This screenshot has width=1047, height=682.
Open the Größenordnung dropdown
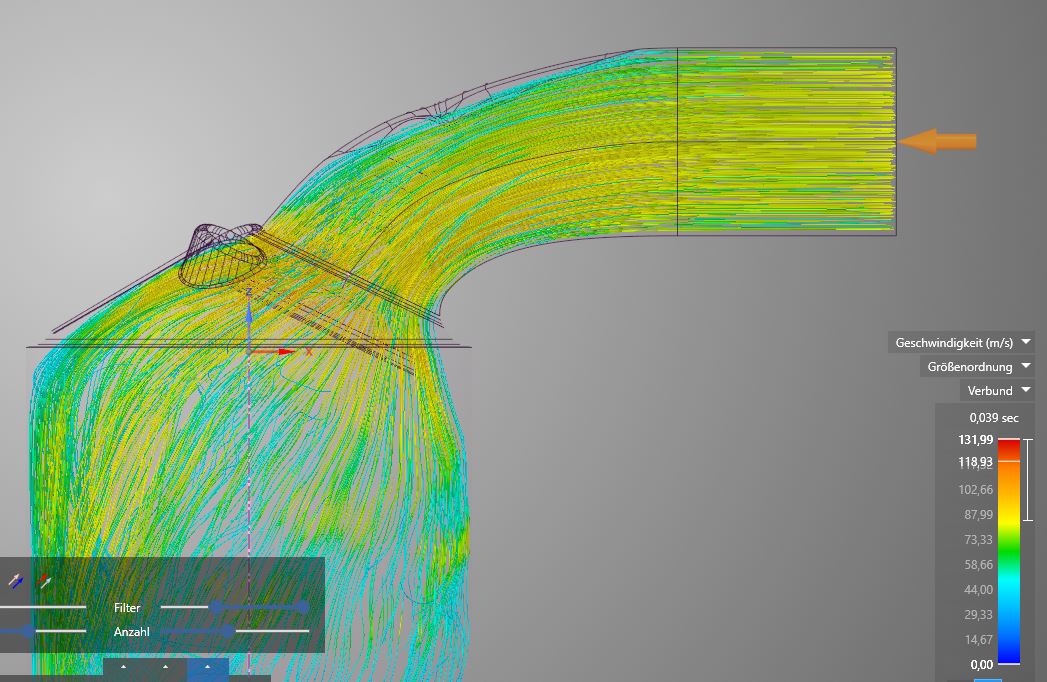click(977, 367)
